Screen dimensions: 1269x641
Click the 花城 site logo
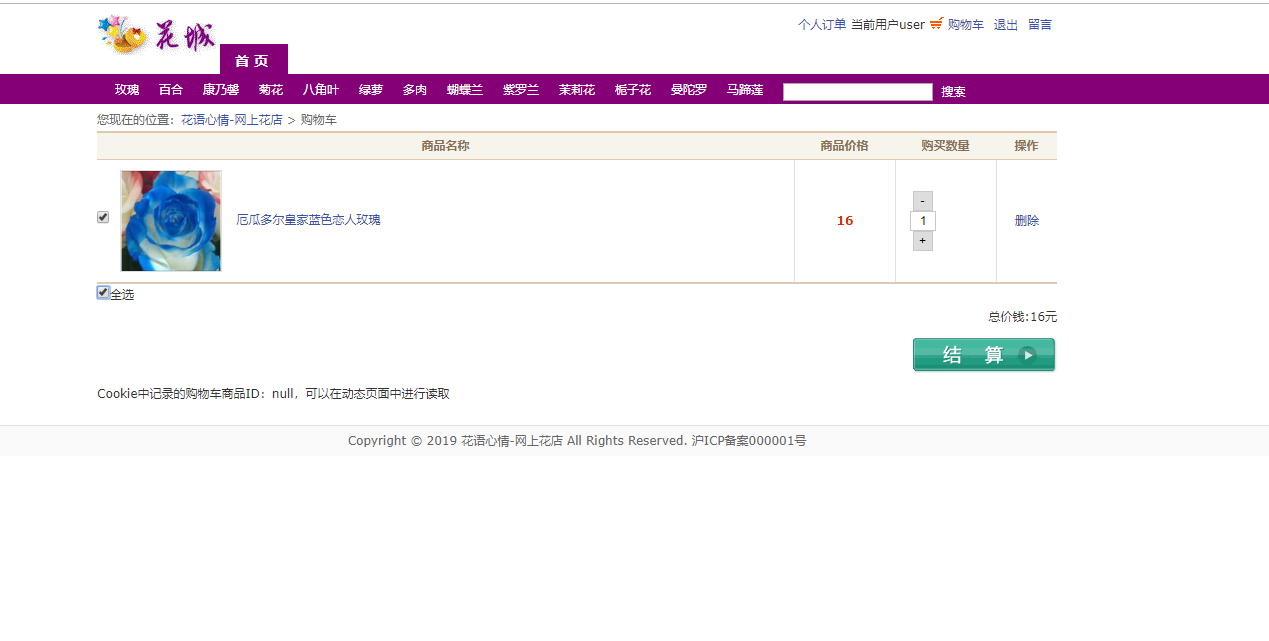tap(156, 34)
